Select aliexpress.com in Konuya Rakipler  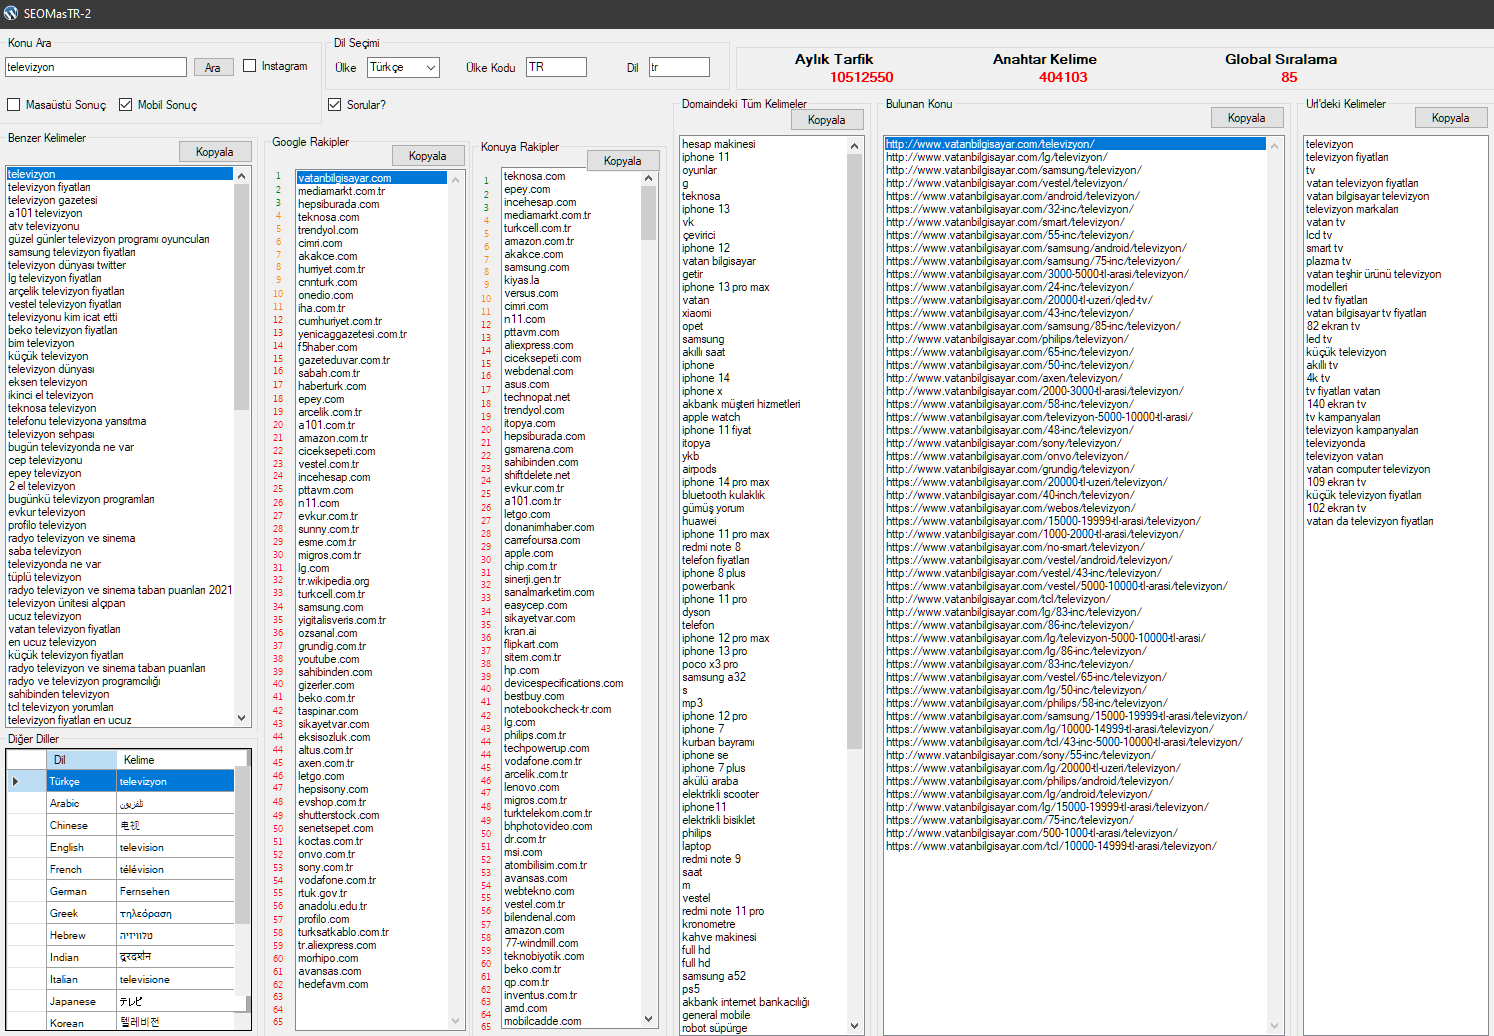pyautogui.click(x=538, y=345)
